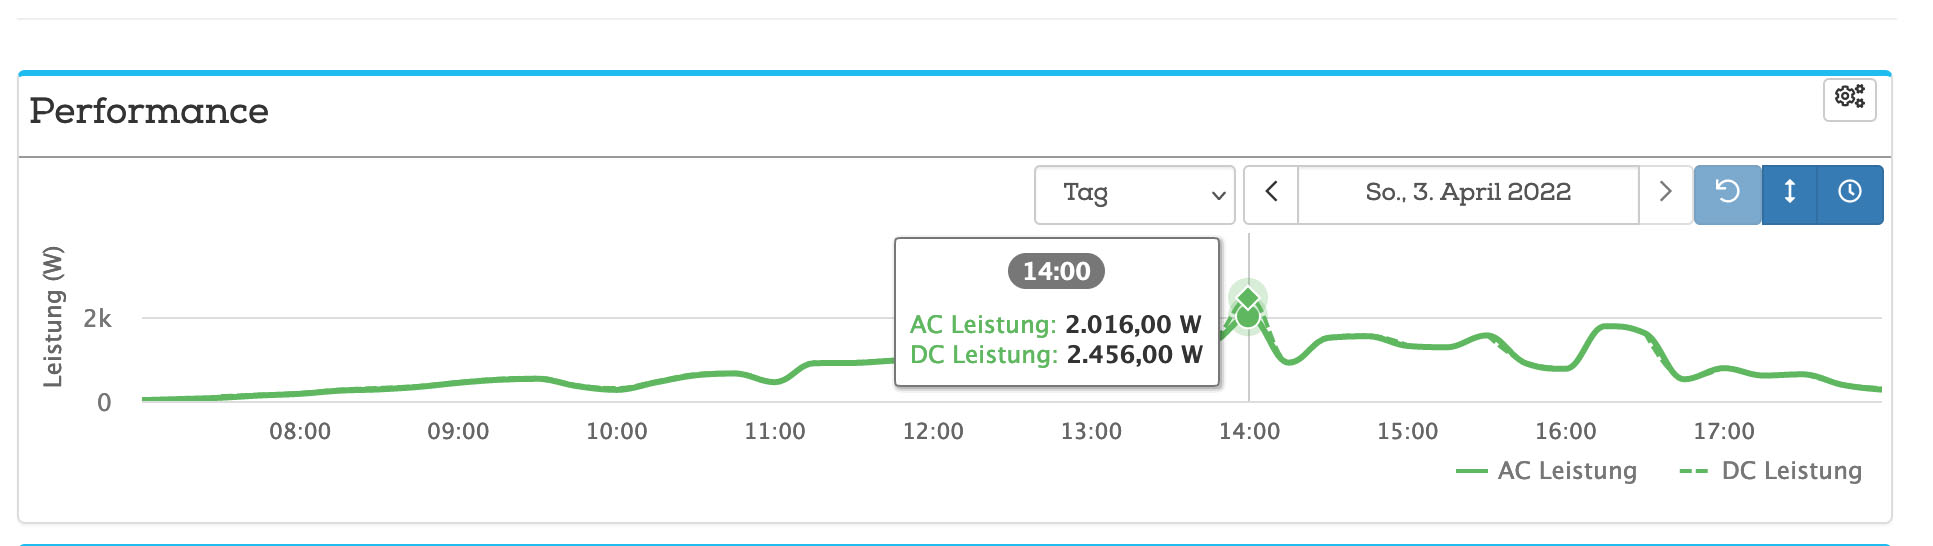Click the clock time-range icon
The height and width of the screenshot is (546, 1933).
tap(1850, 194)
